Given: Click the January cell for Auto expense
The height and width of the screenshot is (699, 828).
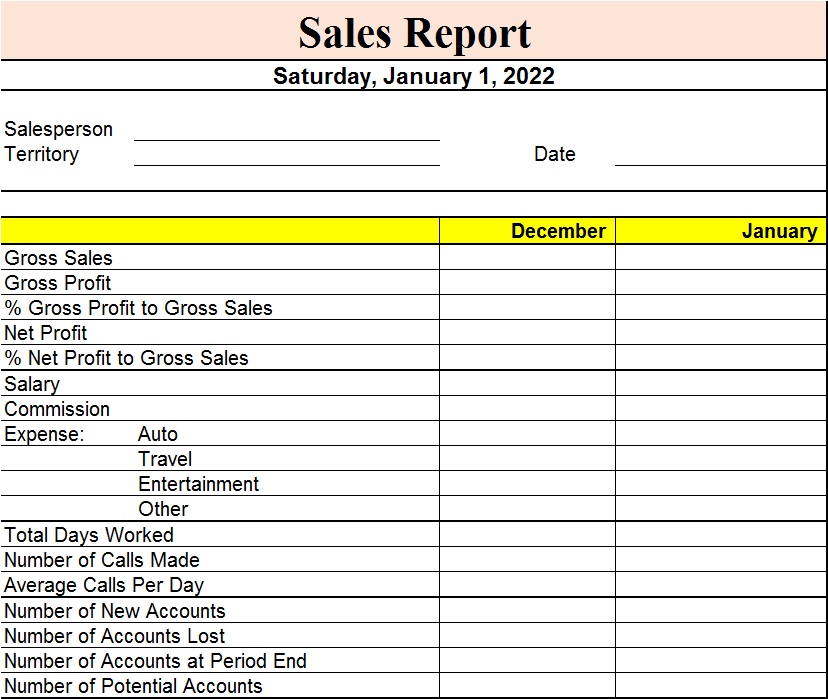Looking at the screenshot, I should click(721, 433).
